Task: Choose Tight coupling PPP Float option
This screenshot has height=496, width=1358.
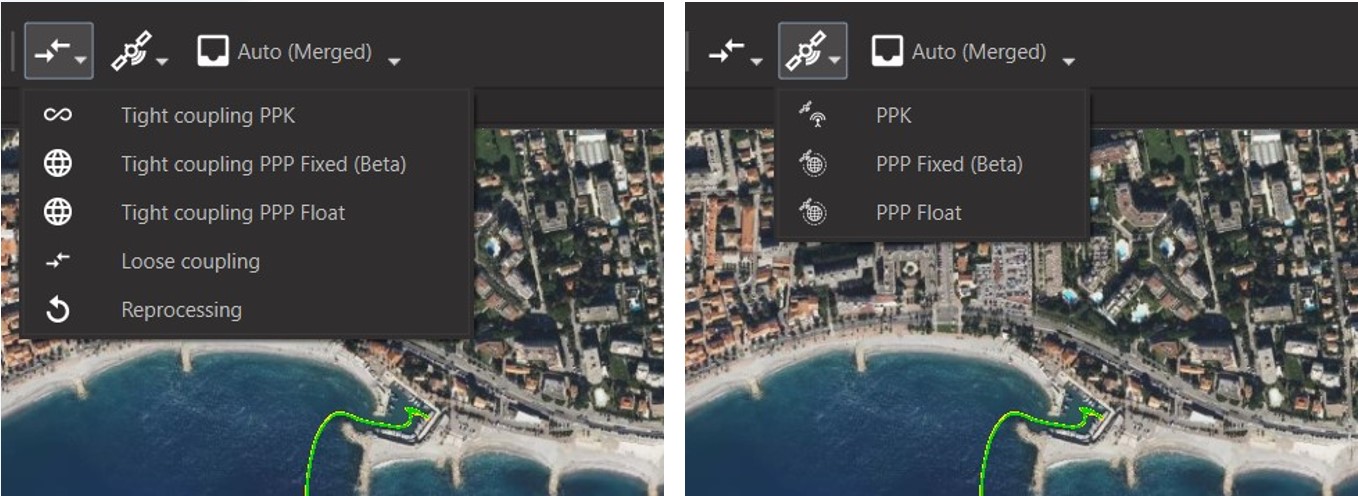Action: [246, 212]
